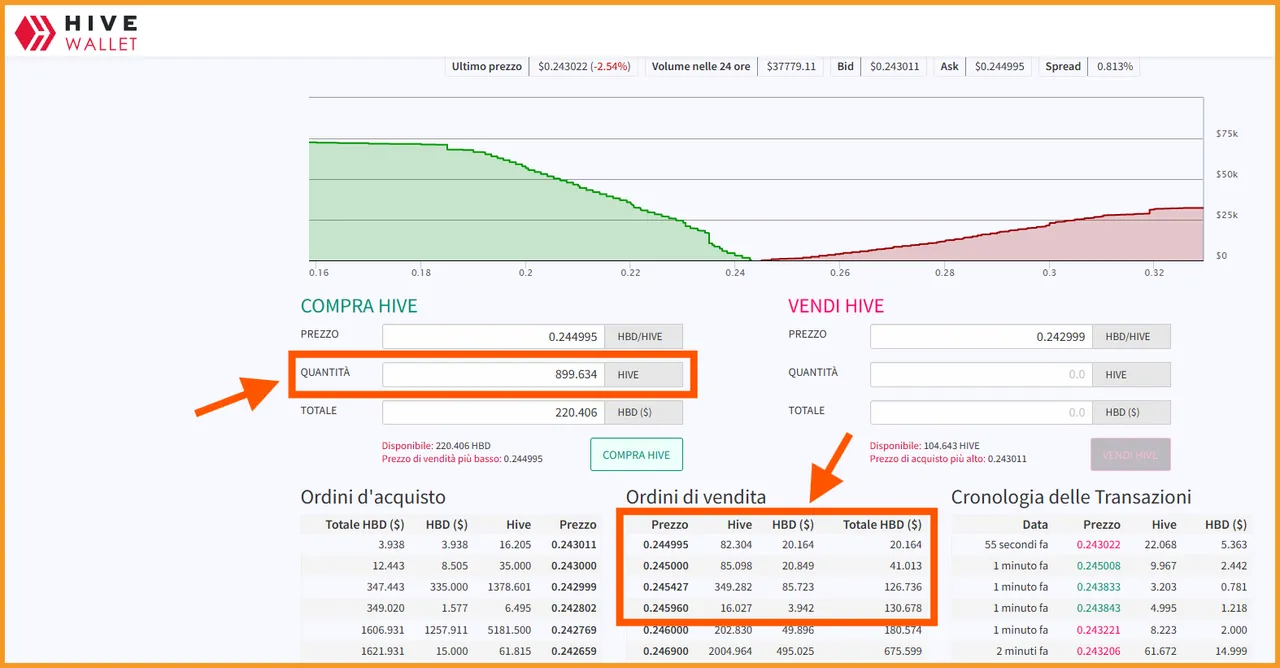
Task: Click the 55 secondi fa transaction entry
Action: (x=1016, y=545)
